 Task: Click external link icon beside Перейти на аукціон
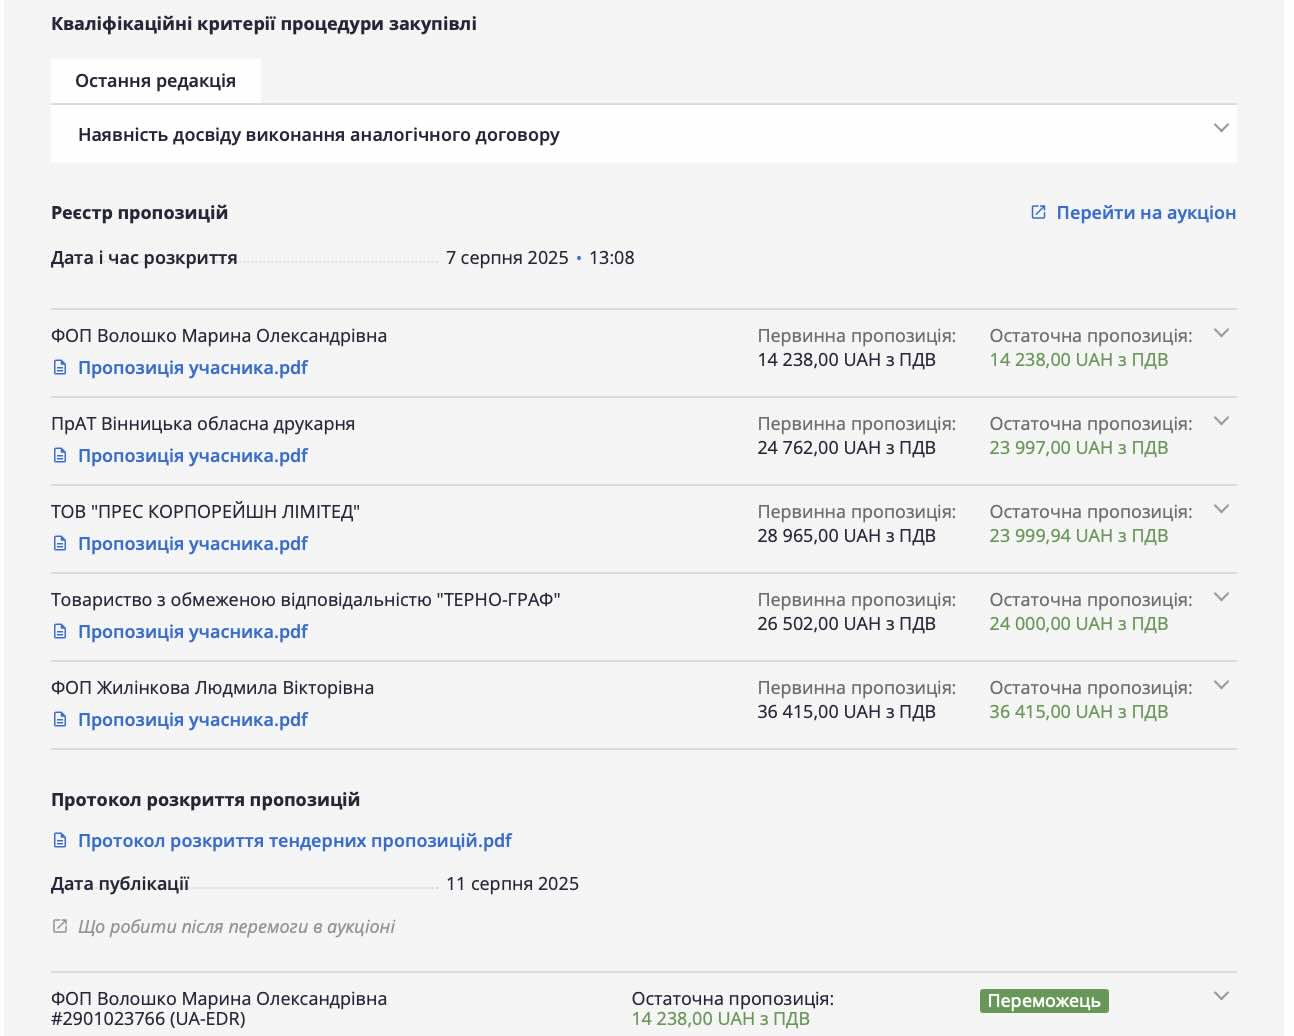tap(1038, 212)
